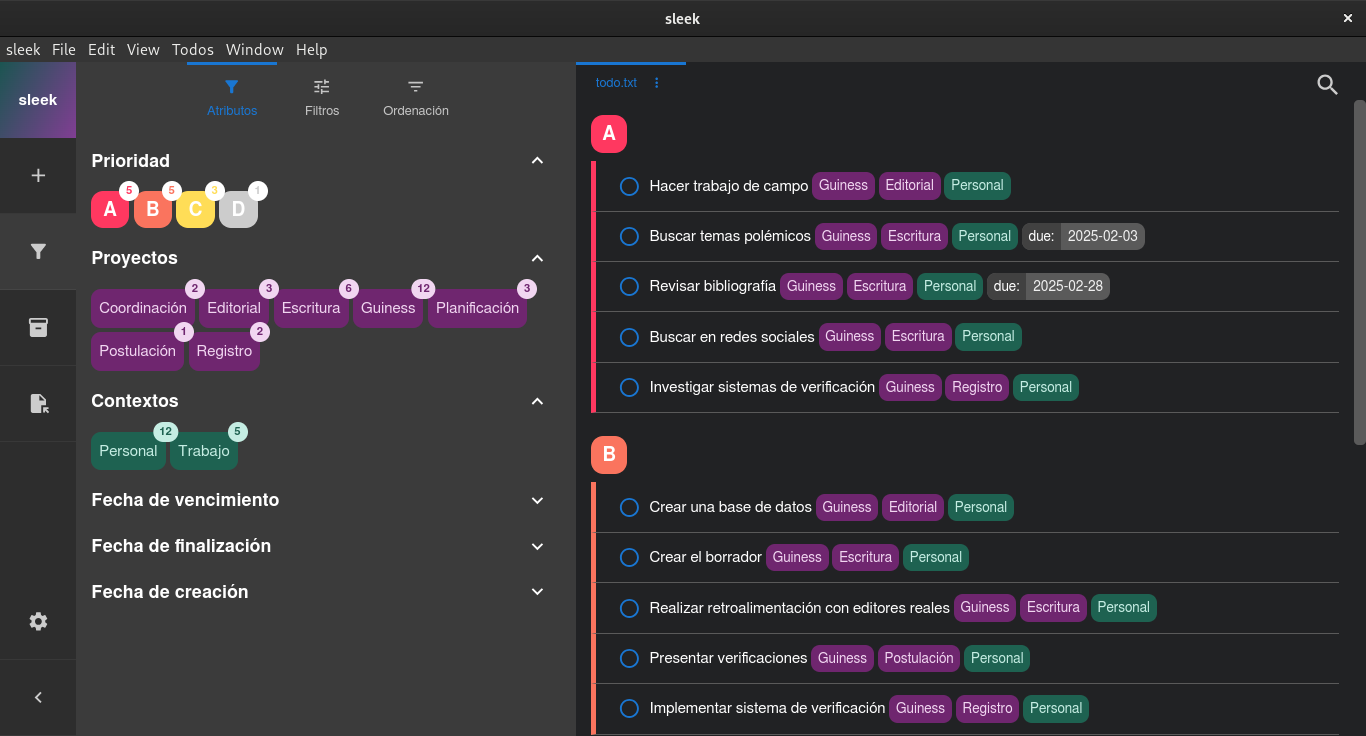Collapse the Prioridad section
The height and width of the screenshot is (736, 1366).
click(537, 161)
